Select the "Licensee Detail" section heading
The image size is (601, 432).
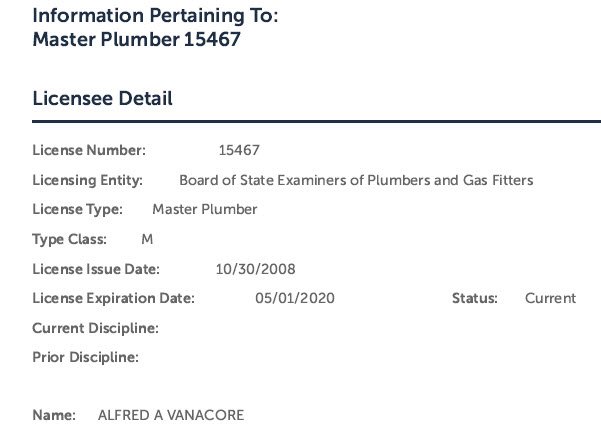click(x=102, y=99)
